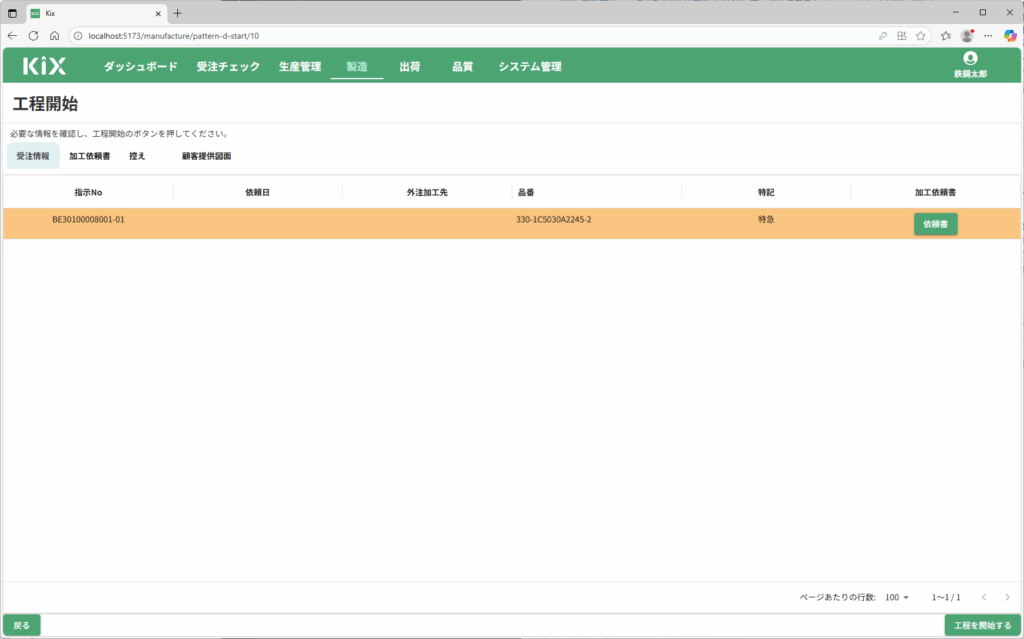Expand rows-per-page dropdown showing 100
The height and width of the screenshot is (639, 1024).
(x=897, y=597)
